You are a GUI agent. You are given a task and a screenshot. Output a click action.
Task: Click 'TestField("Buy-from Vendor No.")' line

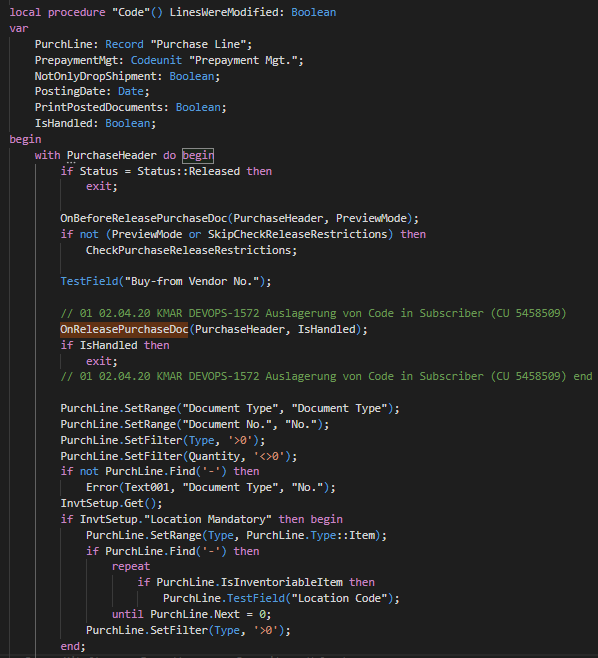pos(166,281)
